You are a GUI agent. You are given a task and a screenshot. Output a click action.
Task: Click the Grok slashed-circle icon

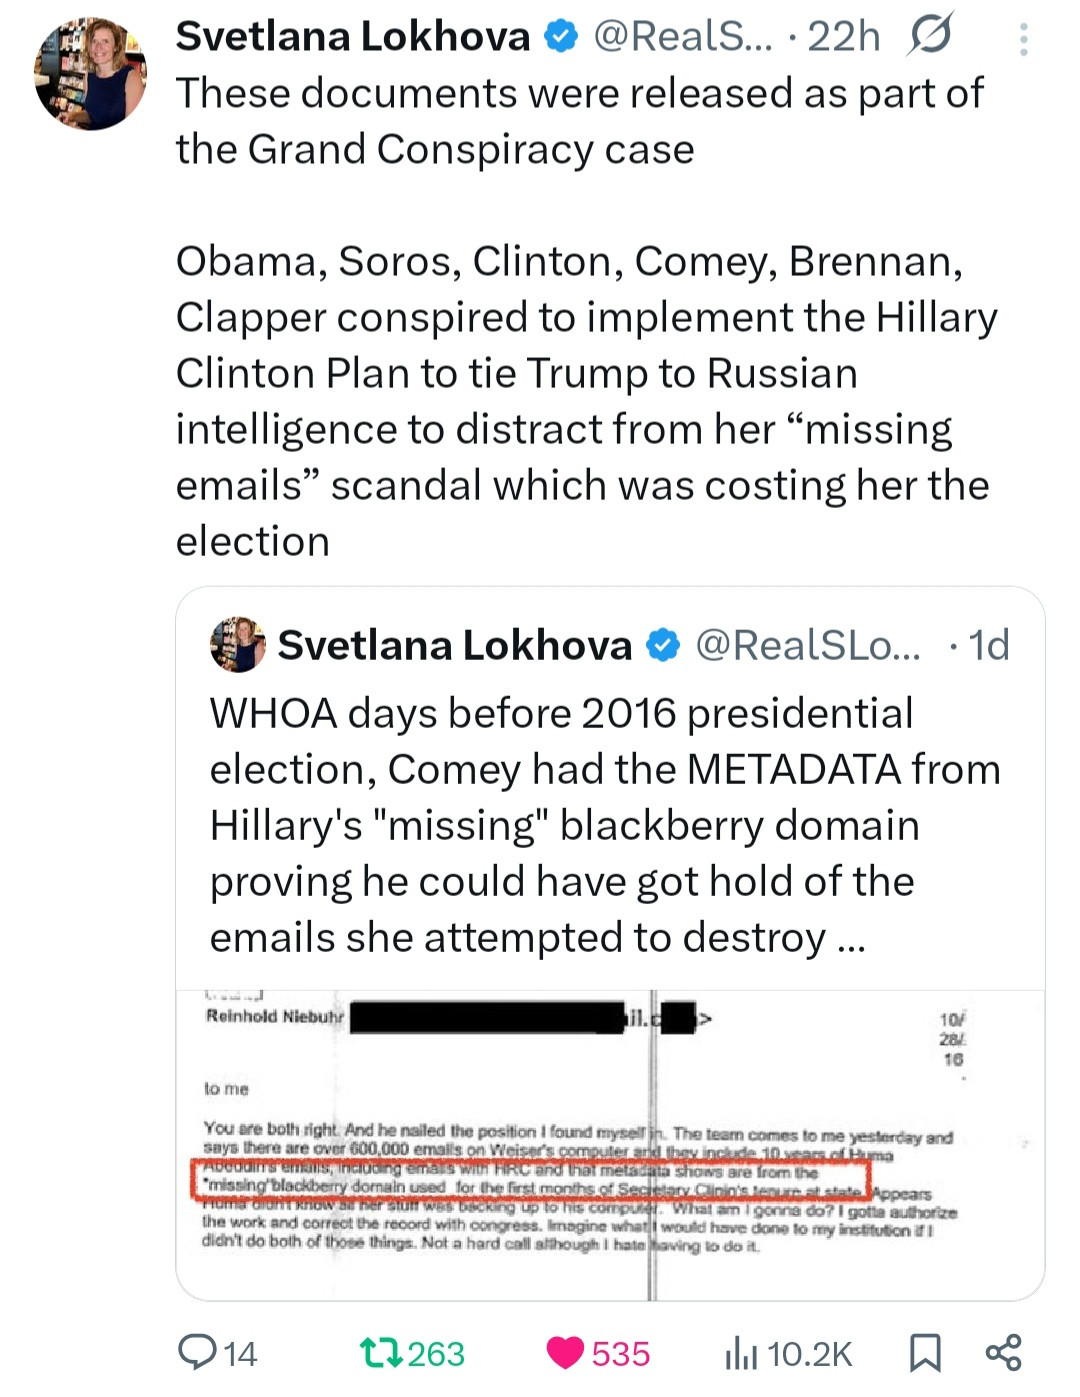click(930, 37)
